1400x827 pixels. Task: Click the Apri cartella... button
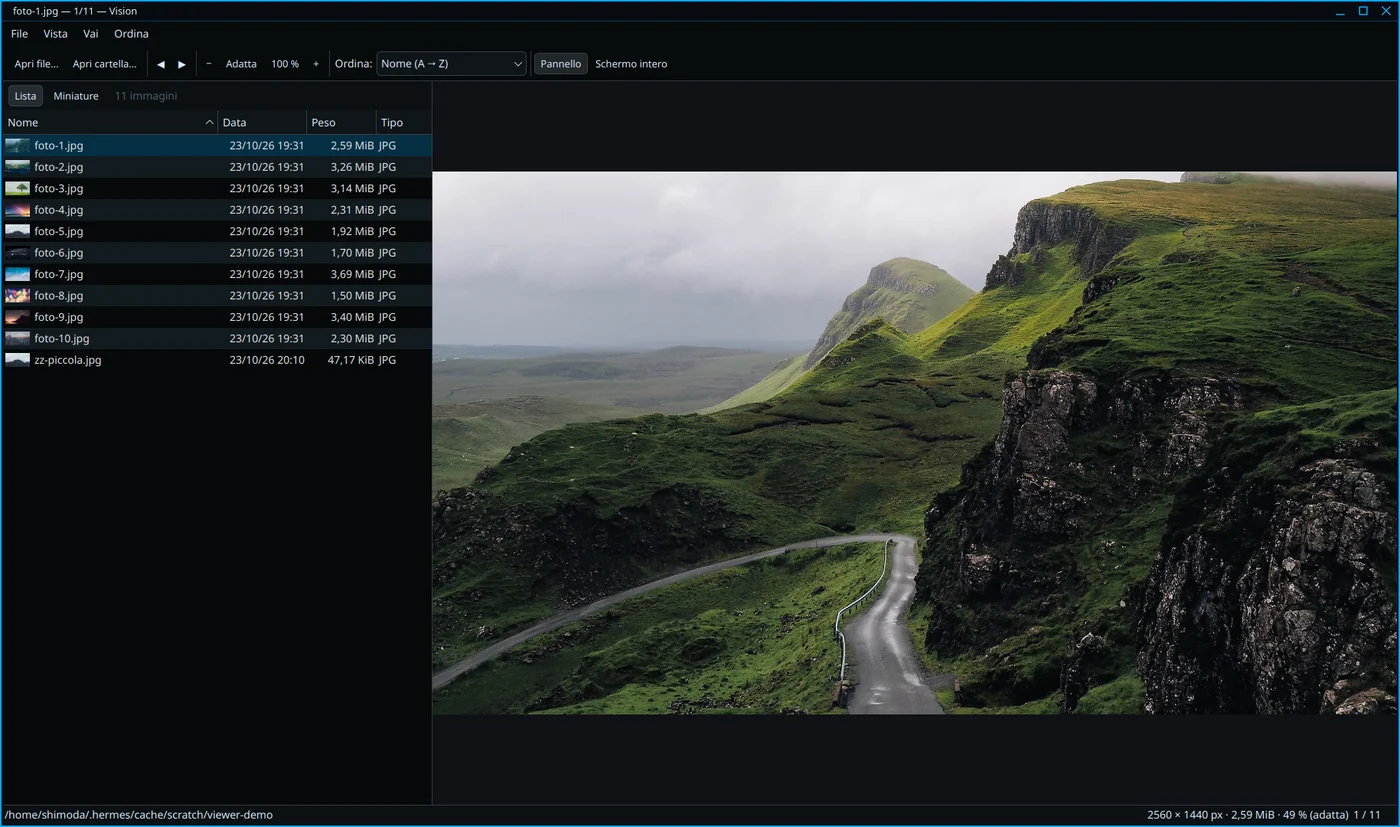104,64
